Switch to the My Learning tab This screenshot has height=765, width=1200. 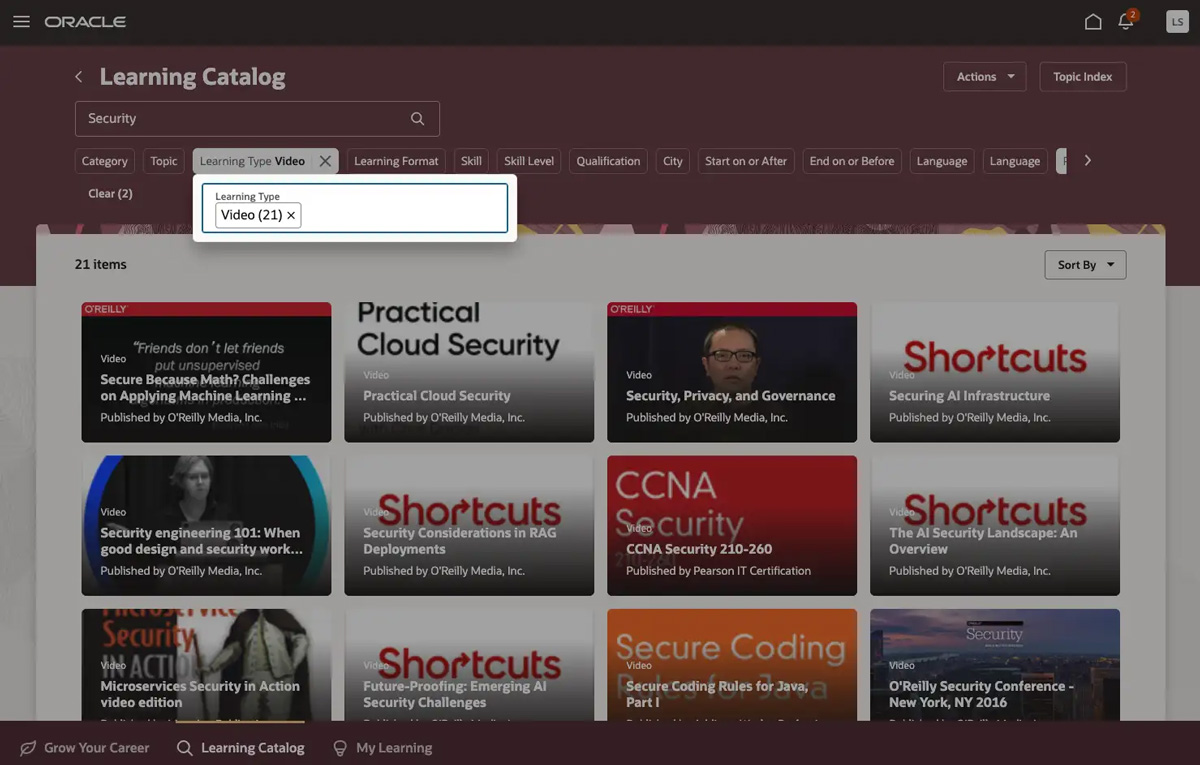382,748
